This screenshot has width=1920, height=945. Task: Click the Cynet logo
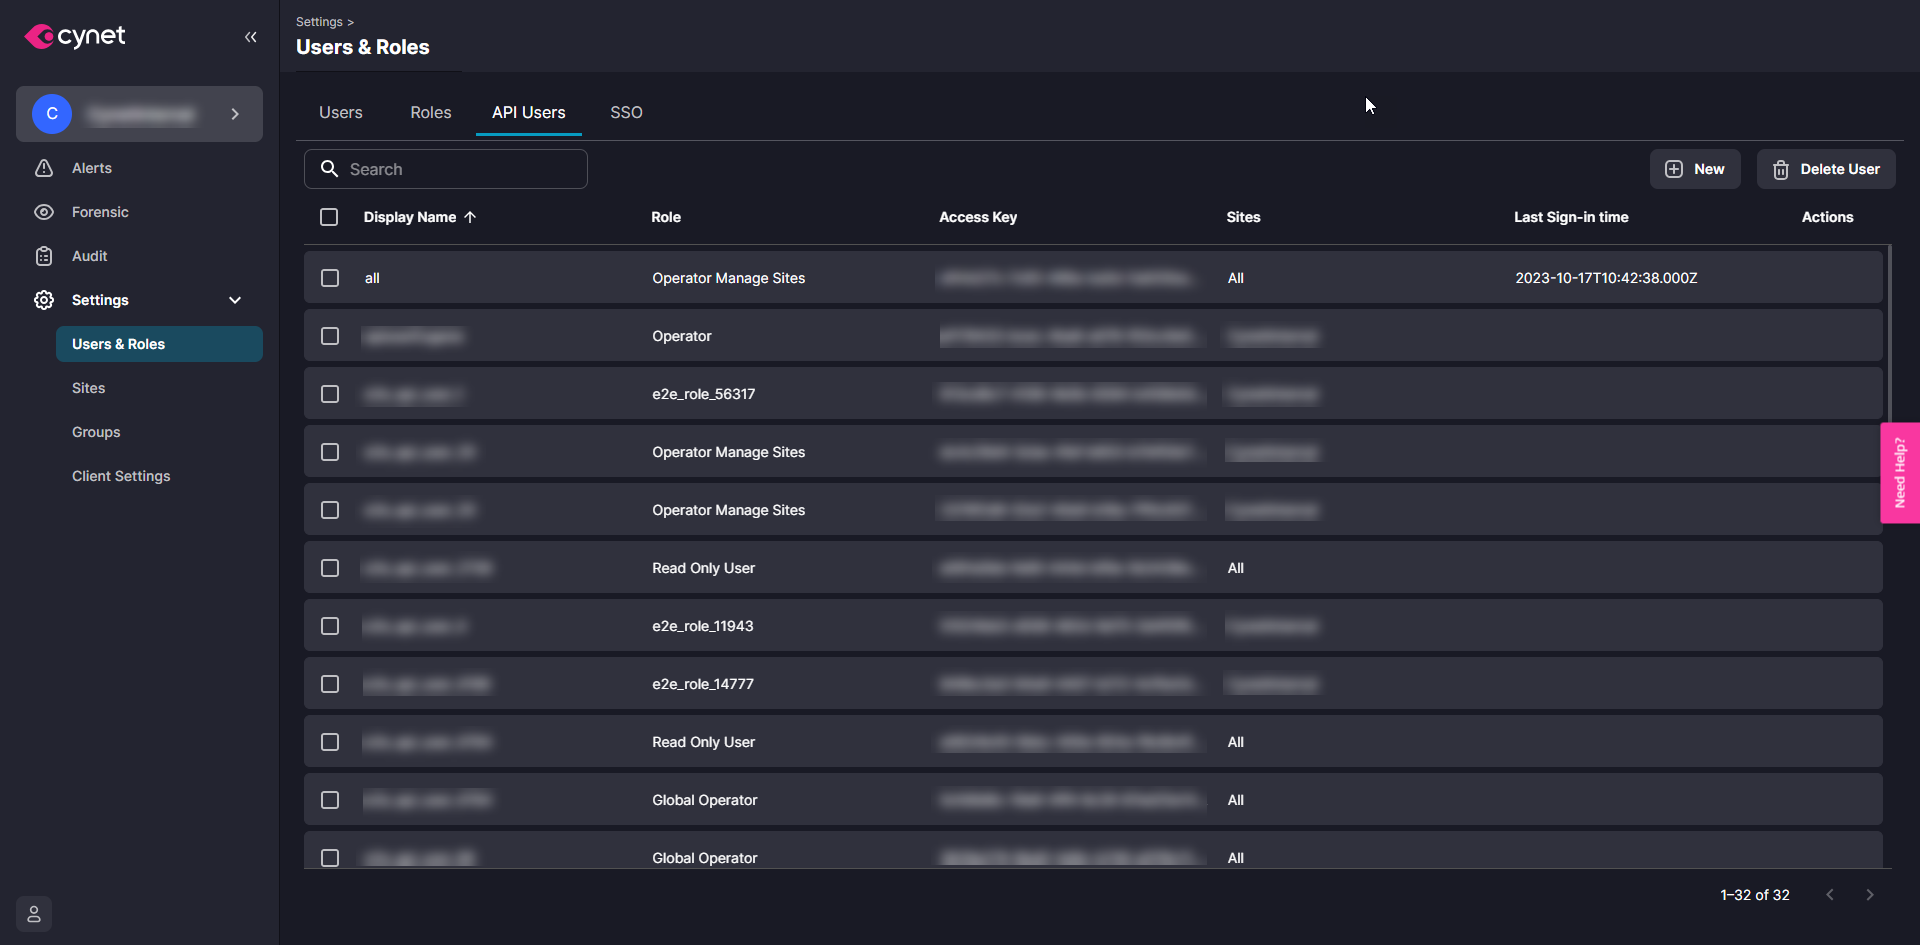pos(75,37)
